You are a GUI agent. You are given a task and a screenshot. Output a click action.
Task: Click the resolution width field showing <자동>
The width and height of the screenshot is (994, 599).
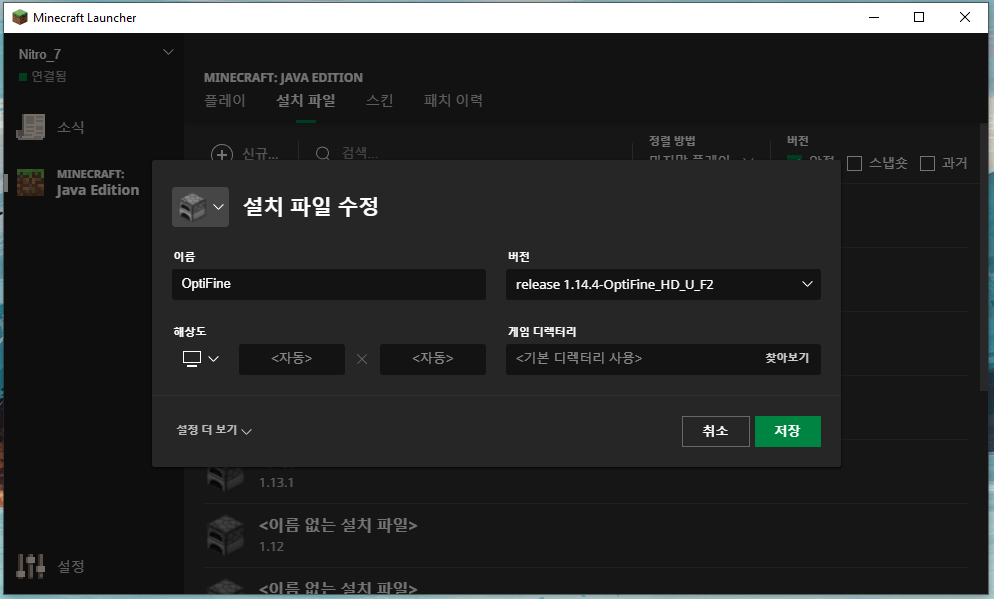pyautogui.click(x=292, y=359)
